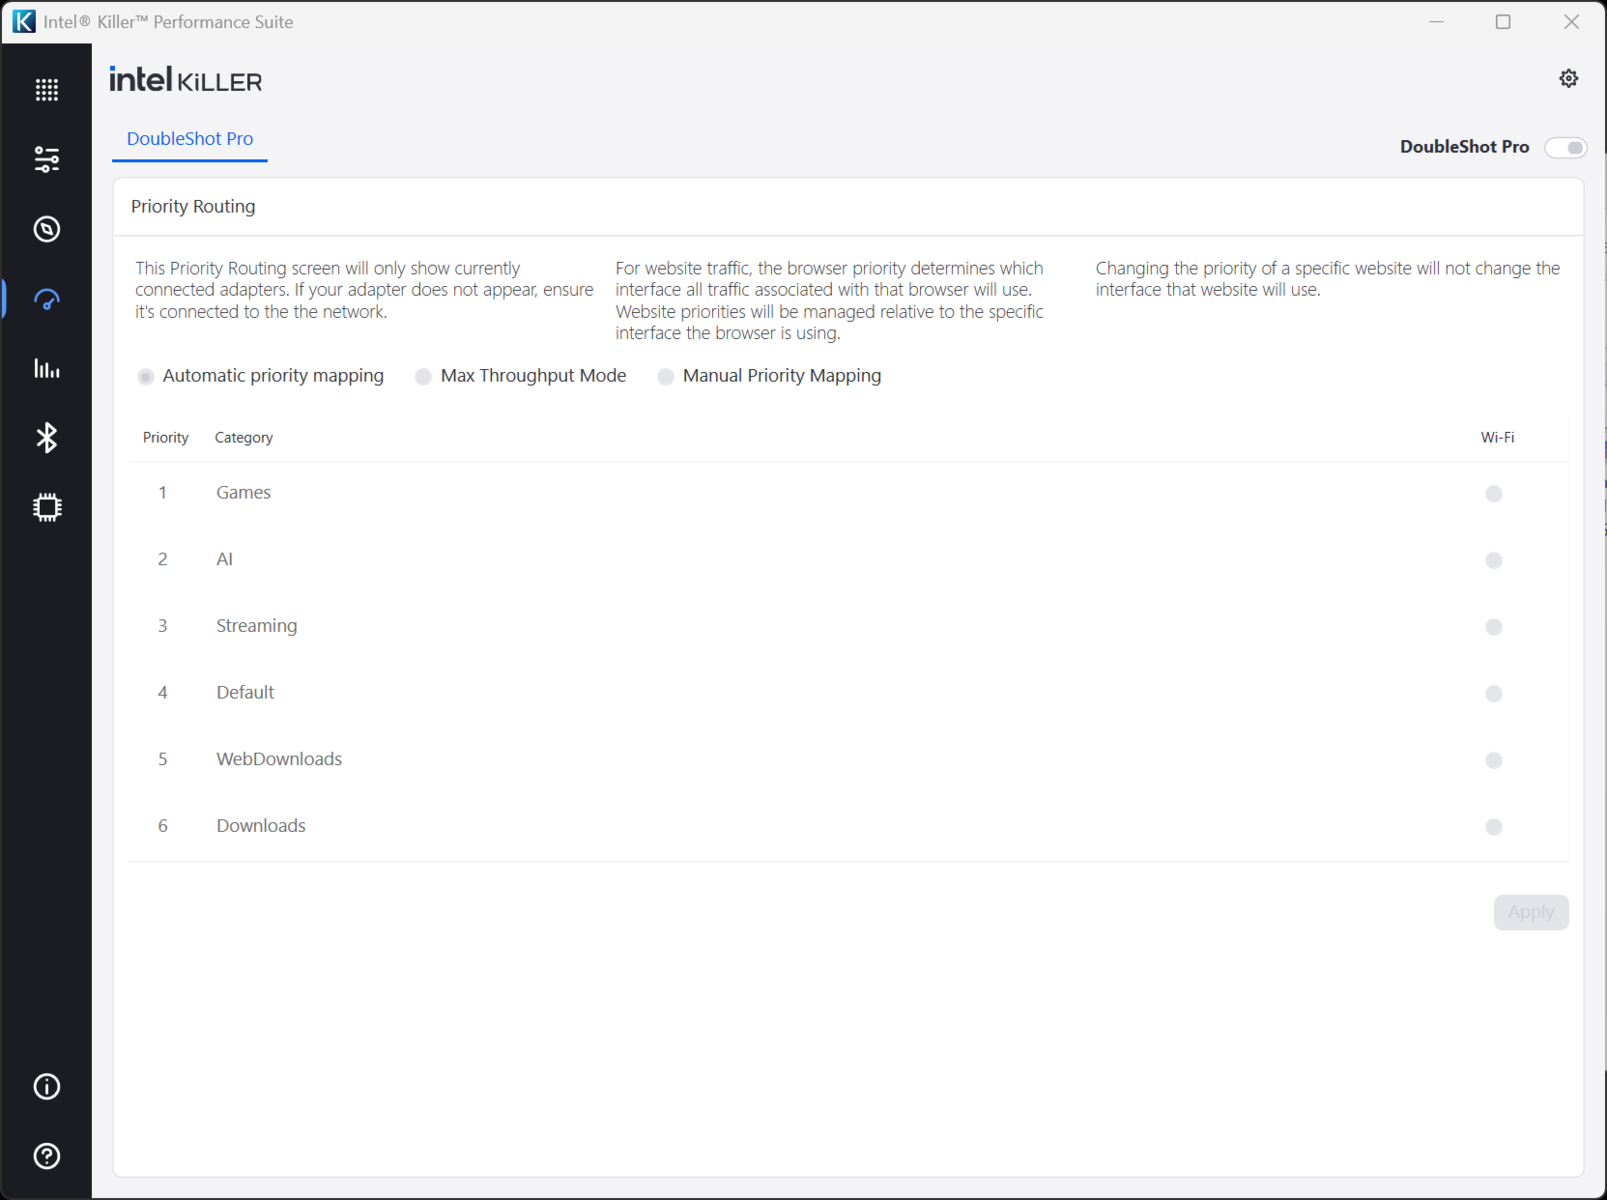Click the WebDownloads category label

279,759
